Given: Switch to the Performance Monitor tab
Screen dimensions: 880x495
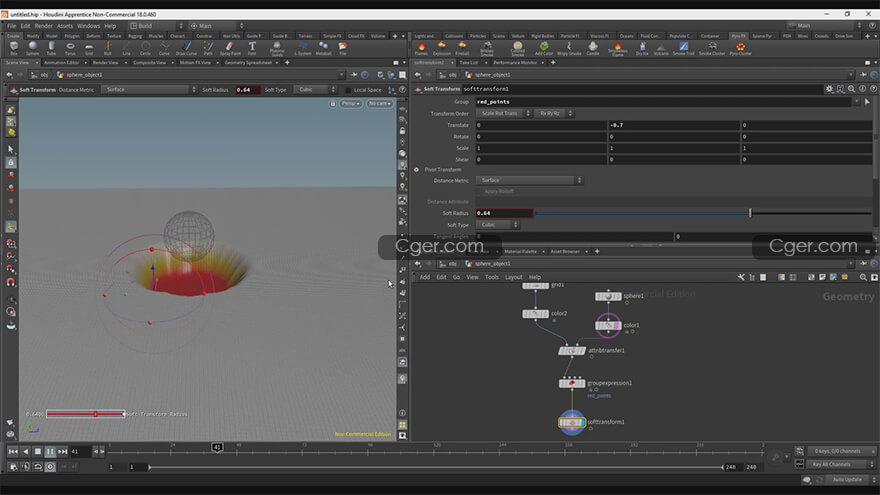Looking at the screenshot, I should click(x=515, y=63).
